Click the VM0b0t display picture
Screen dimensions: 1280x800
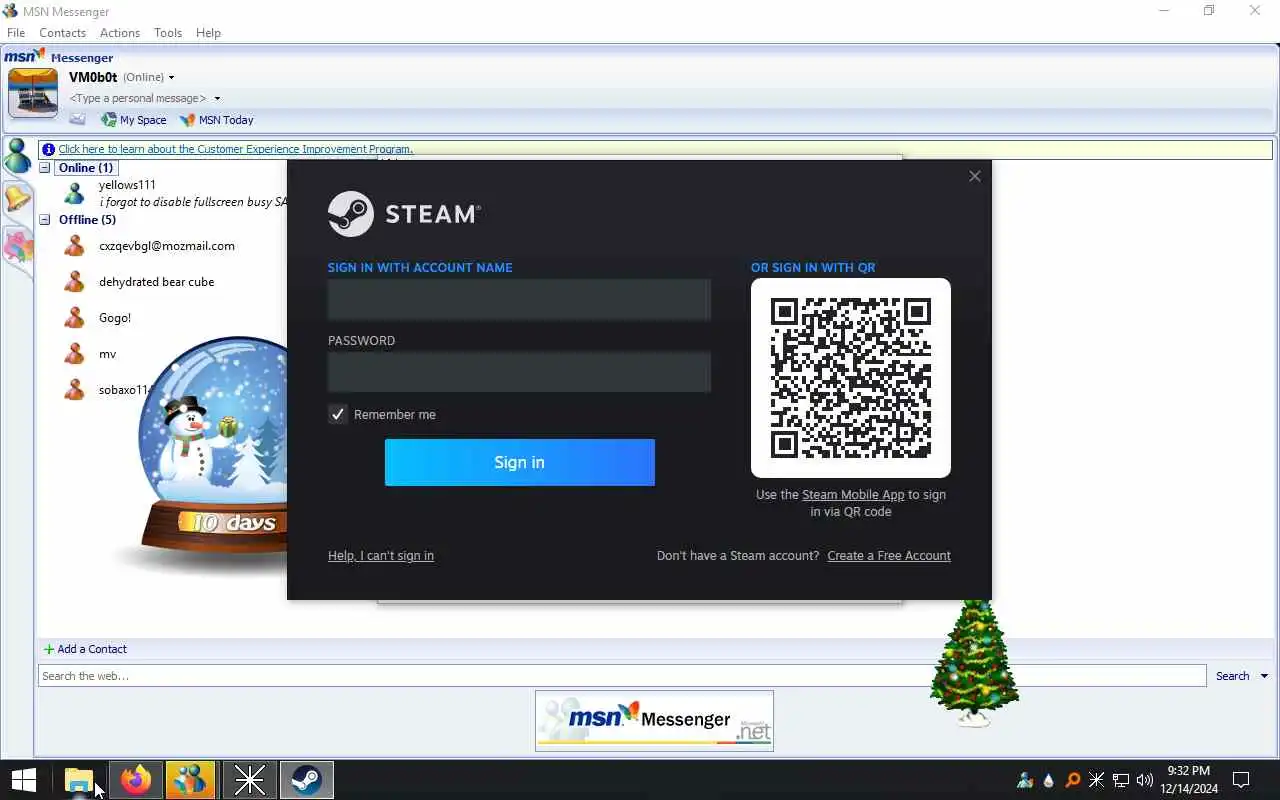[x=33, y=93]
